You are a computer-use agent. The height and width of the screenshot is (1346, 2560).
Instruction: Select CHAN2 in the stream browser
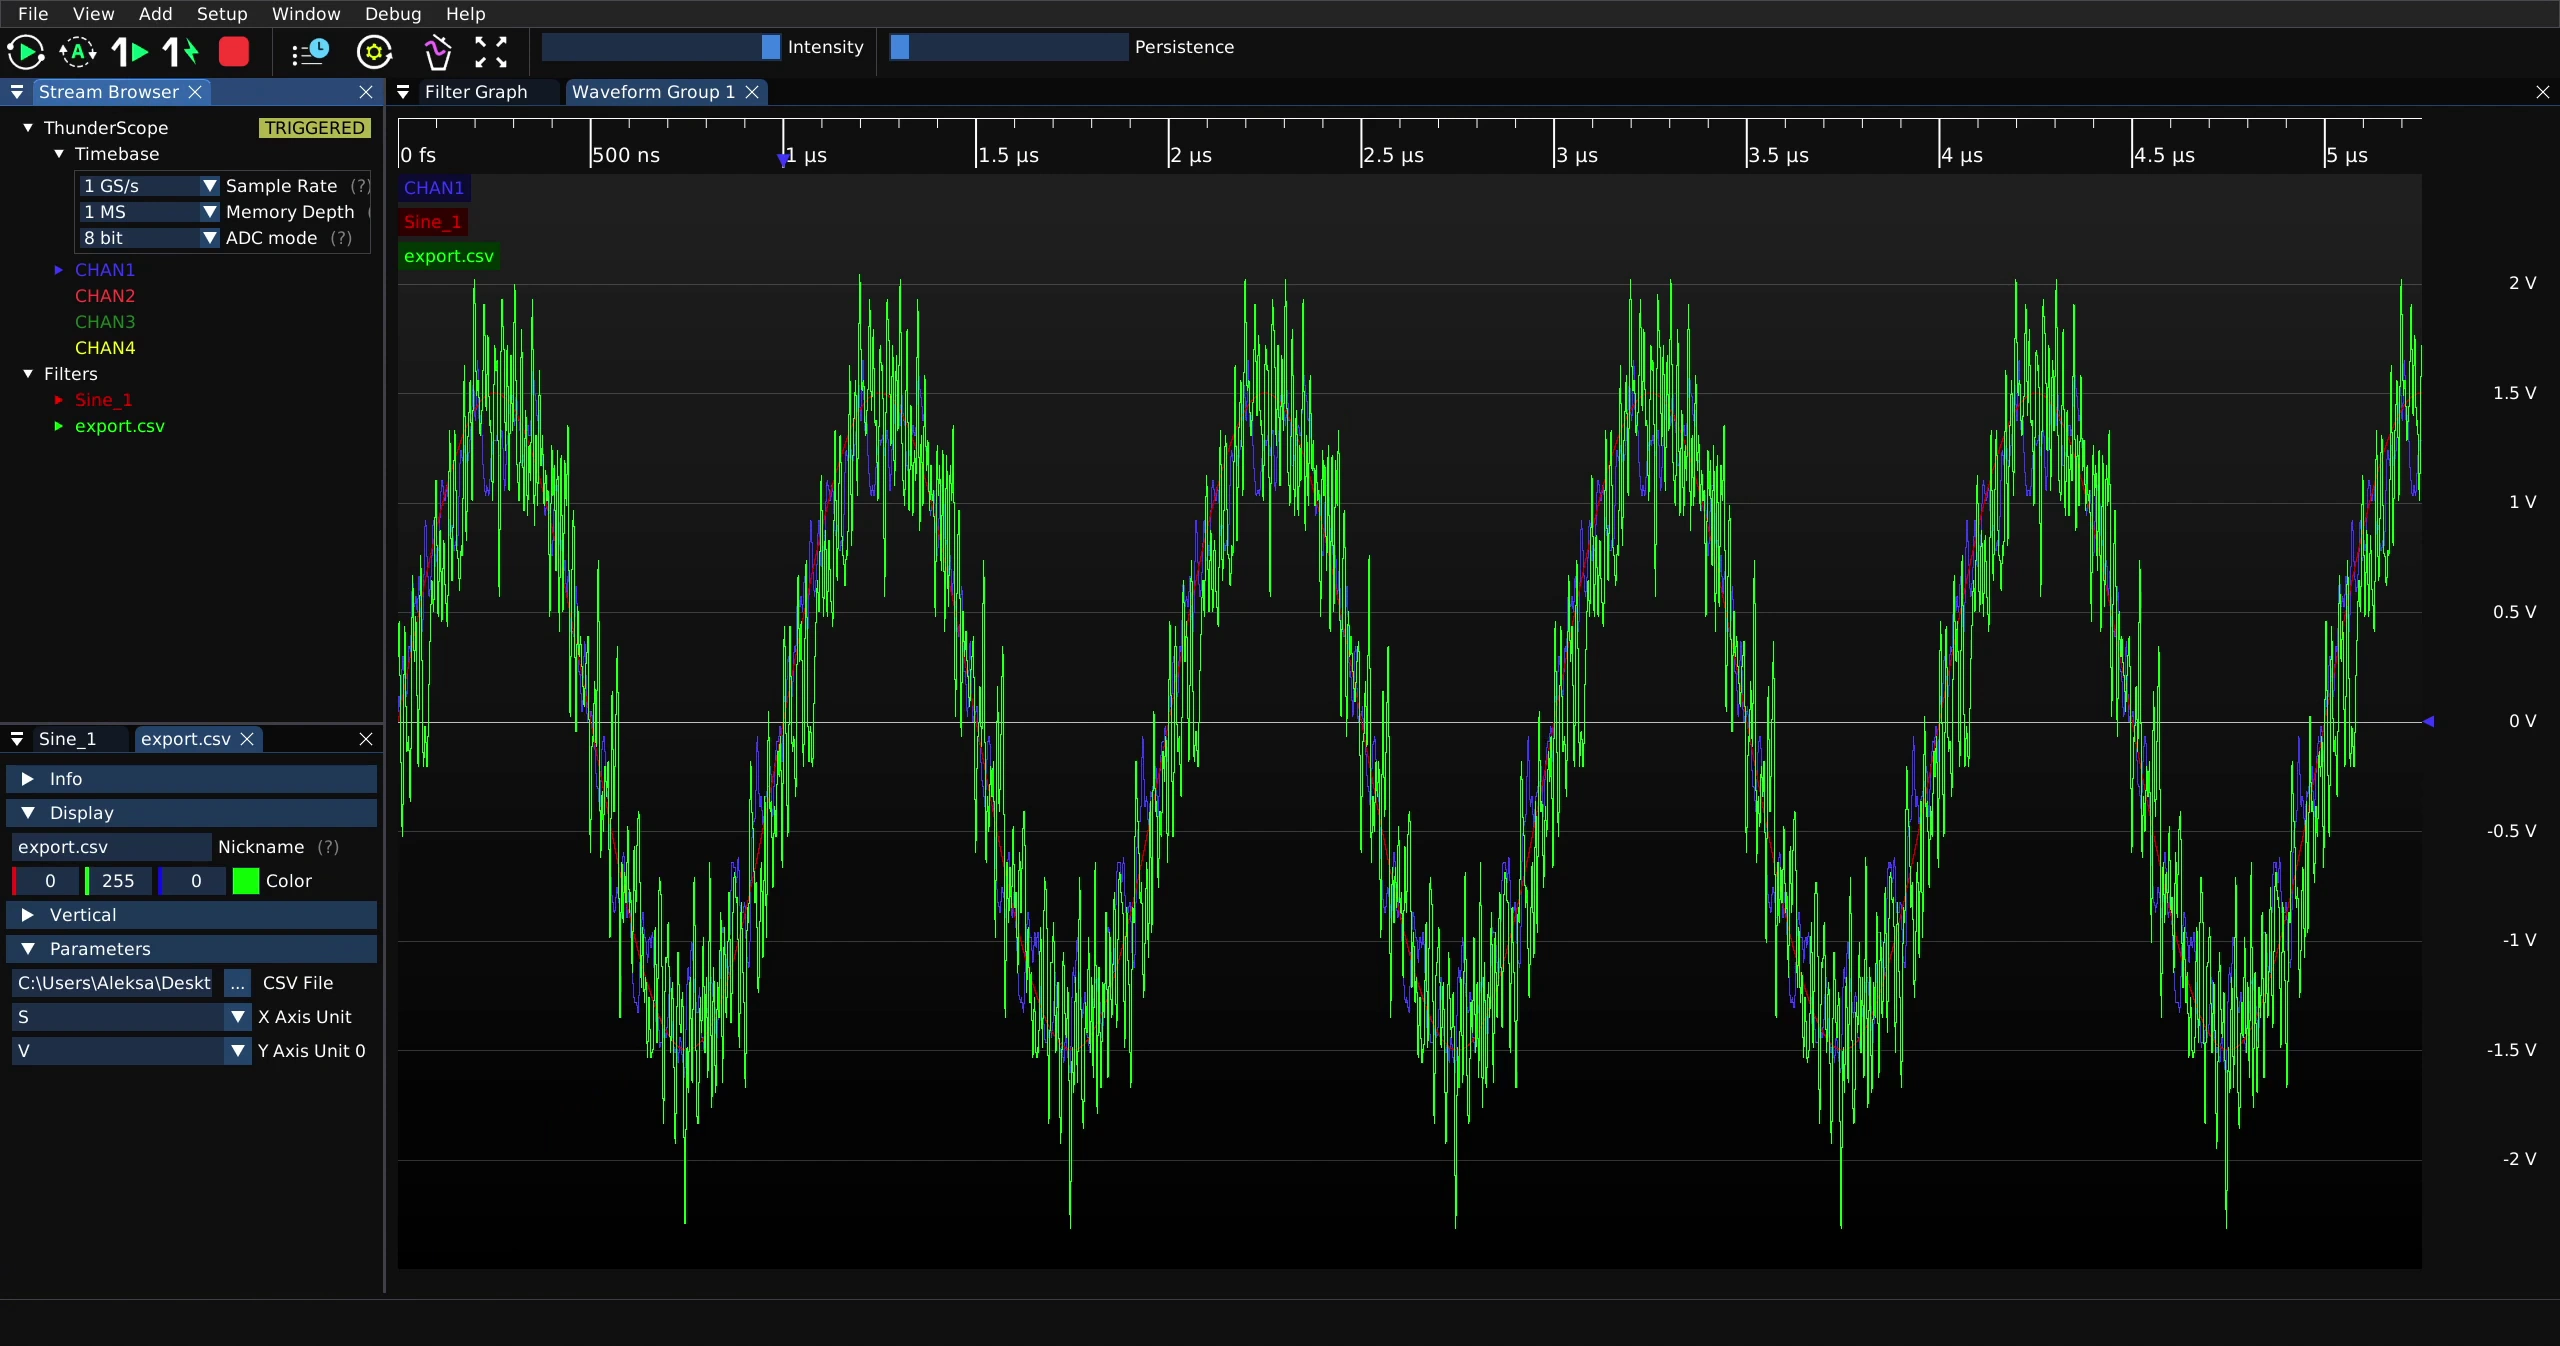pyautogui.click(x=105, y=296)
